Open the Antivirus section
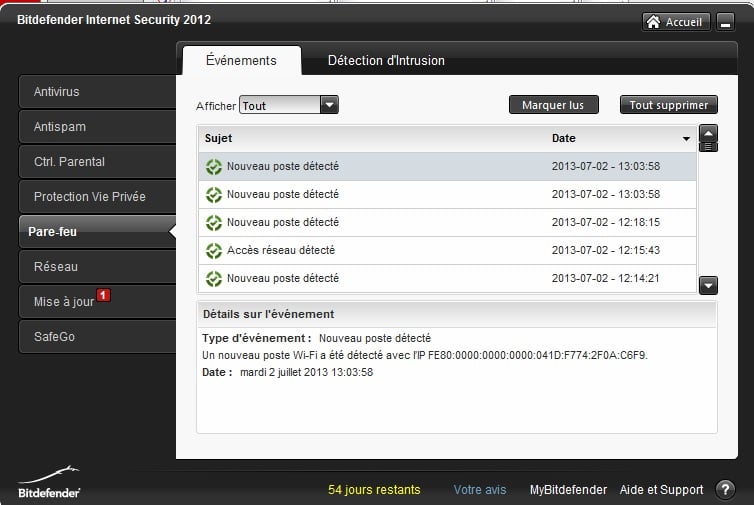Viewport: 754px width, 505px height. coord(97,91)
